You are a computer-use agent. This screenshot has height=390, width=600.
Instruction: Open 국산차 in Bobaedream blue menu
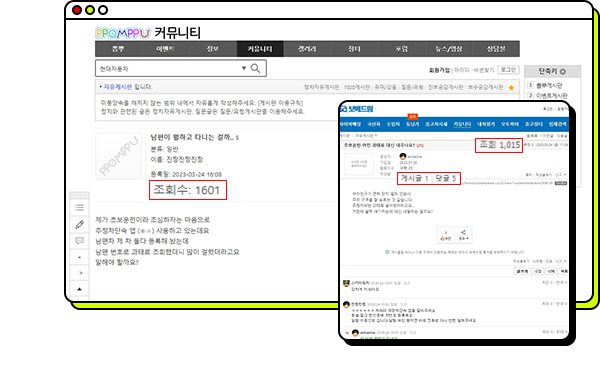(374, 124)
